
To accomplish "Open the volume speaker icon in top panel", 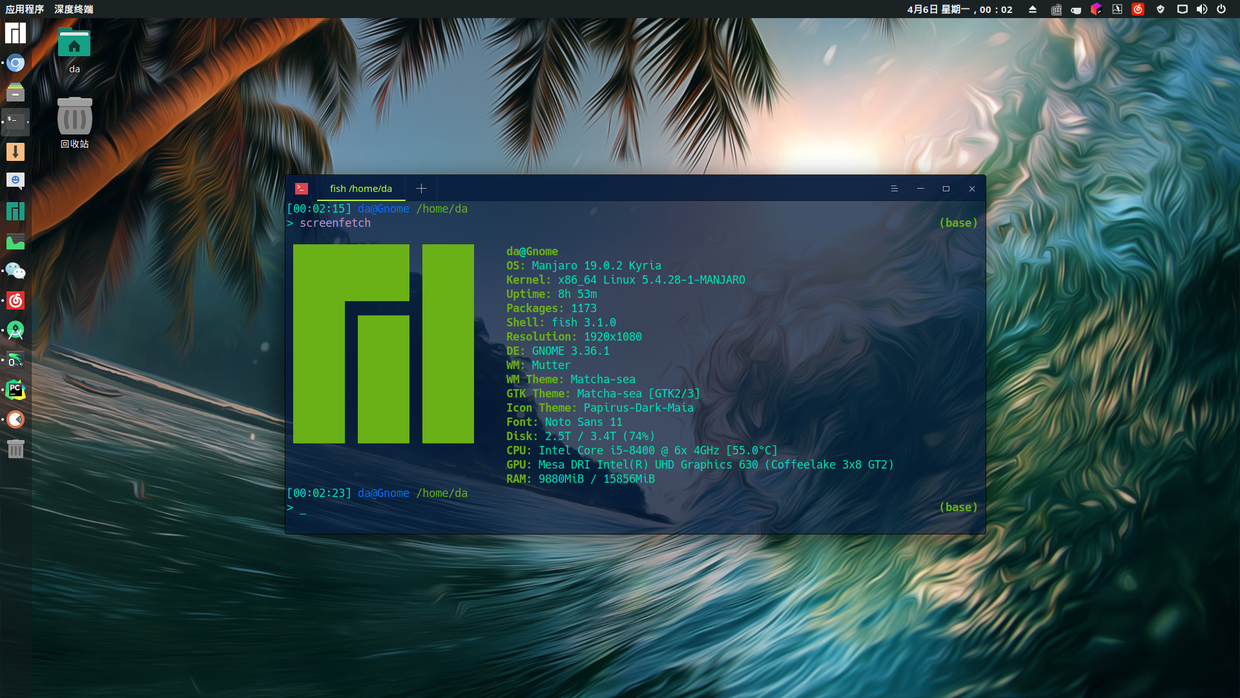I will (x=1202, y=9).
